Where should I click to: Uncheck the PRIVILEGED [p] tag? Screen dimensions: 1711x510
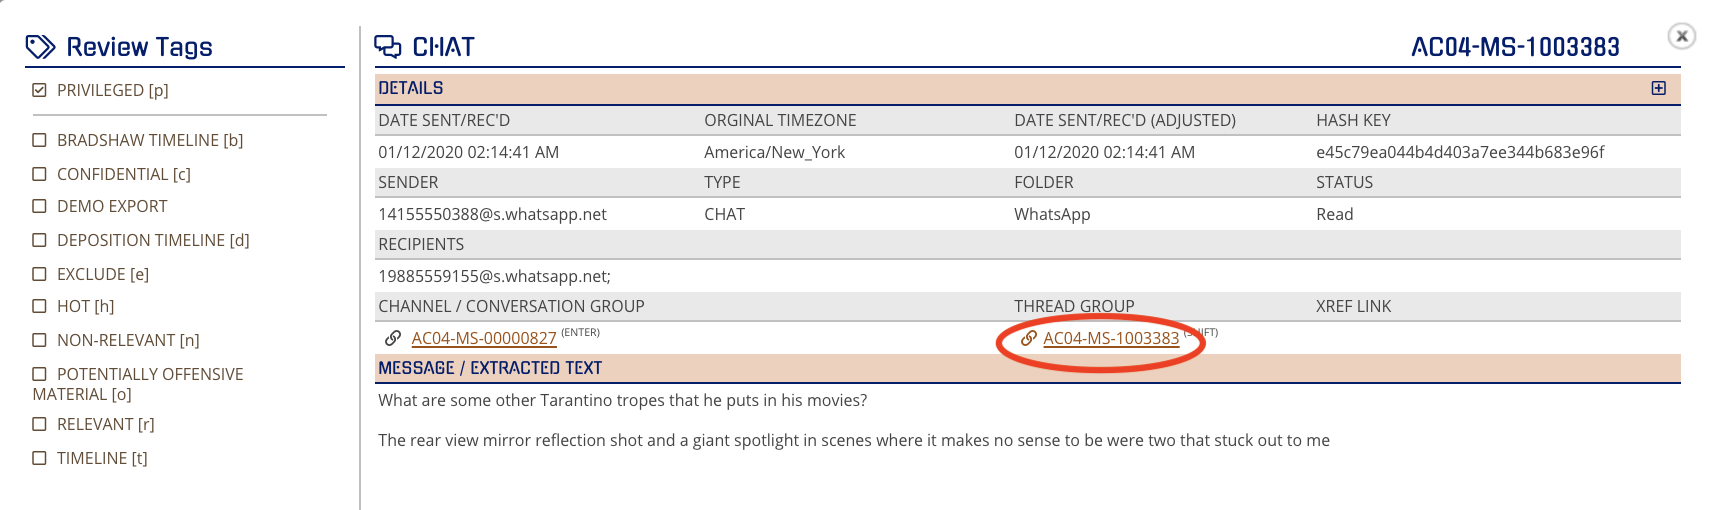coord(39,90)
